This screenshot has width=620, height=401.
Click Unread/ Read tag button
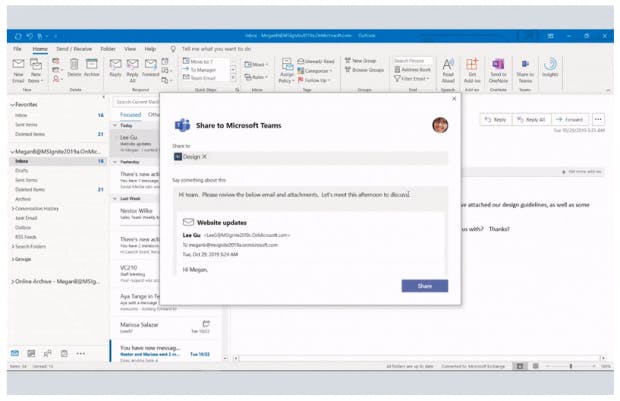[316, 61]
